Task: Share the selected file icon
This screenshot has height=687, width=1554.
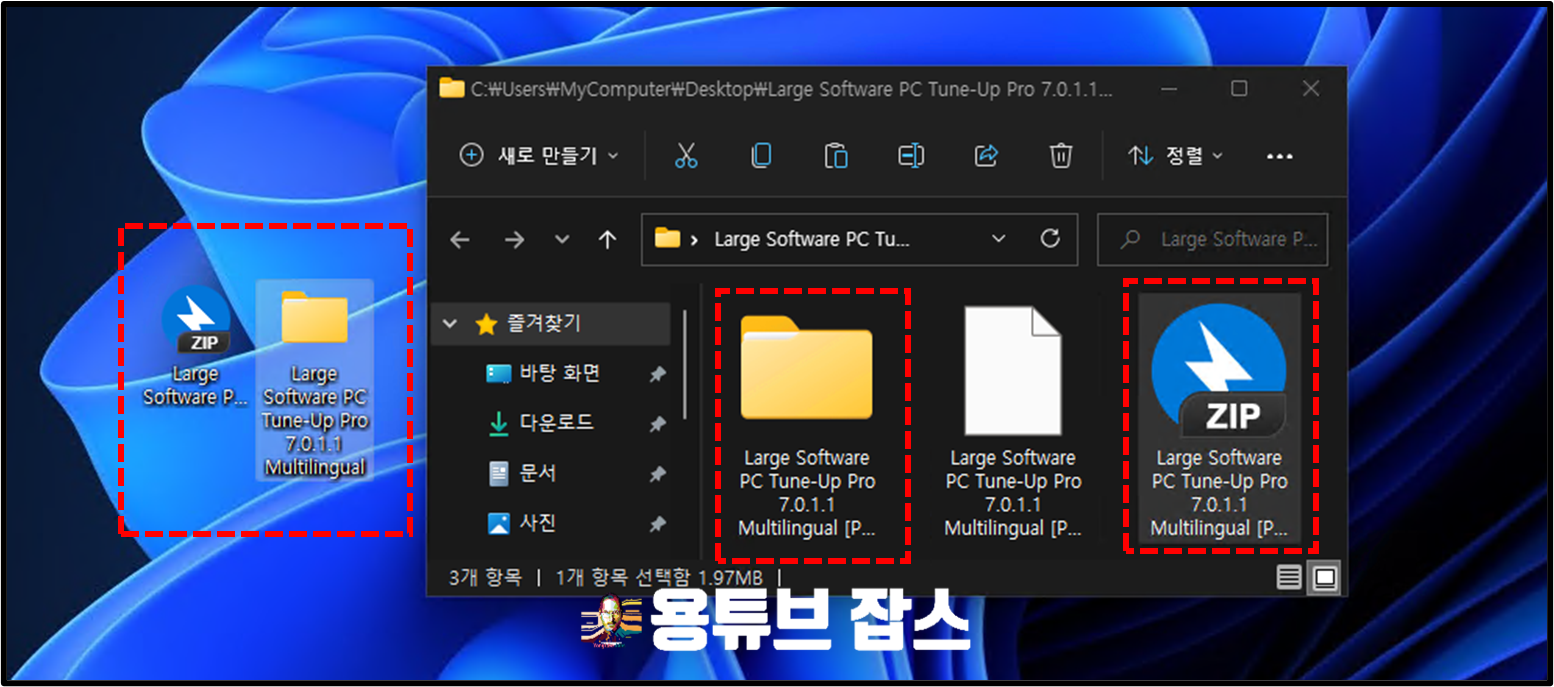Action: point(986,156)
